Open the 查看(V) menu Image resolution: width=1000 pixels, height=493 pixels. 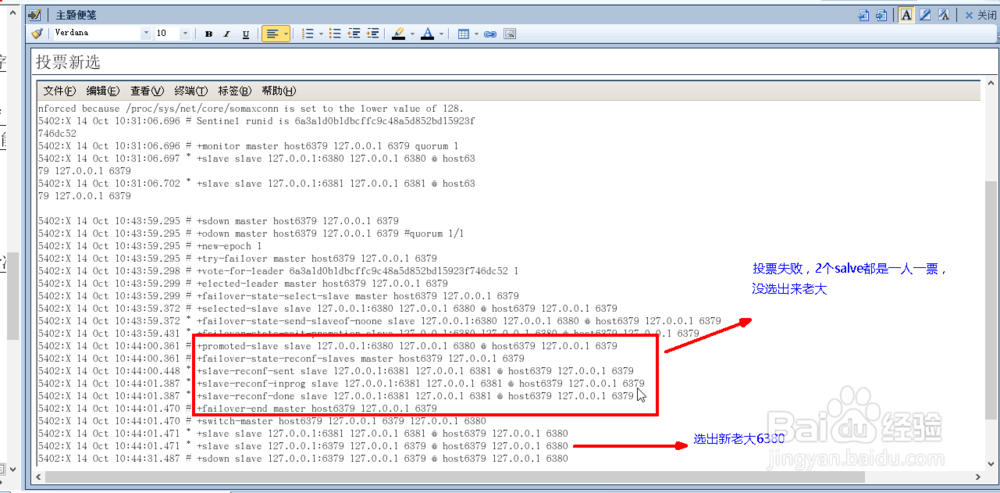(147, 91)
